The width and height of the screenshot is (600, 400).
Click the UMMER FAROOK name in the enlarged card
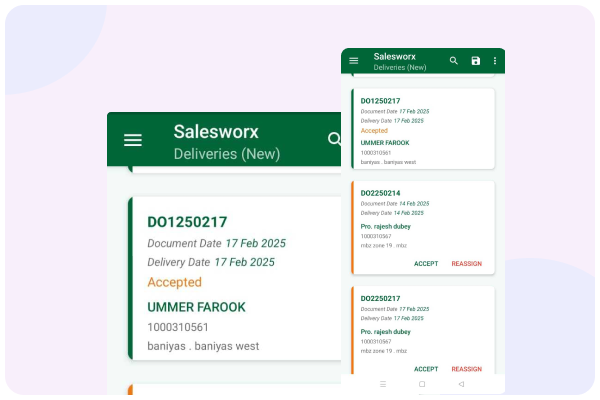[196, 307]
